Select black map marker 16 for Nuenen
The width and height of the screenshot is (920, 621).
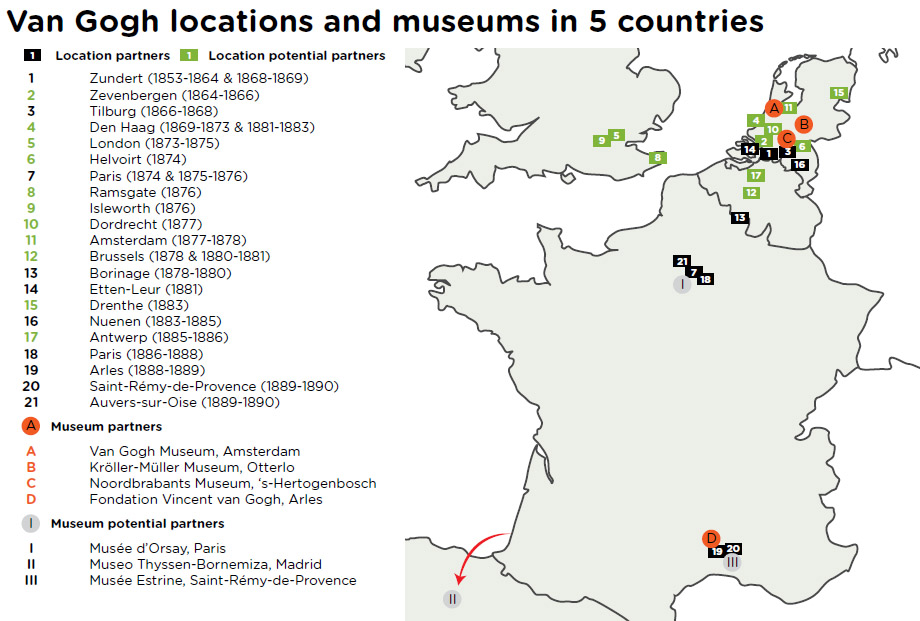[799, 164]
